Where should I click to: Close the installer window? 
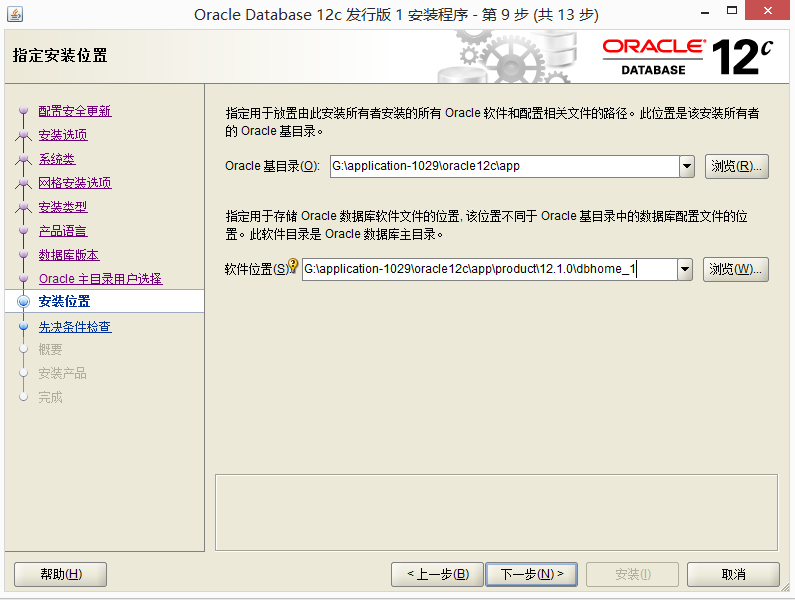[767, 10]
